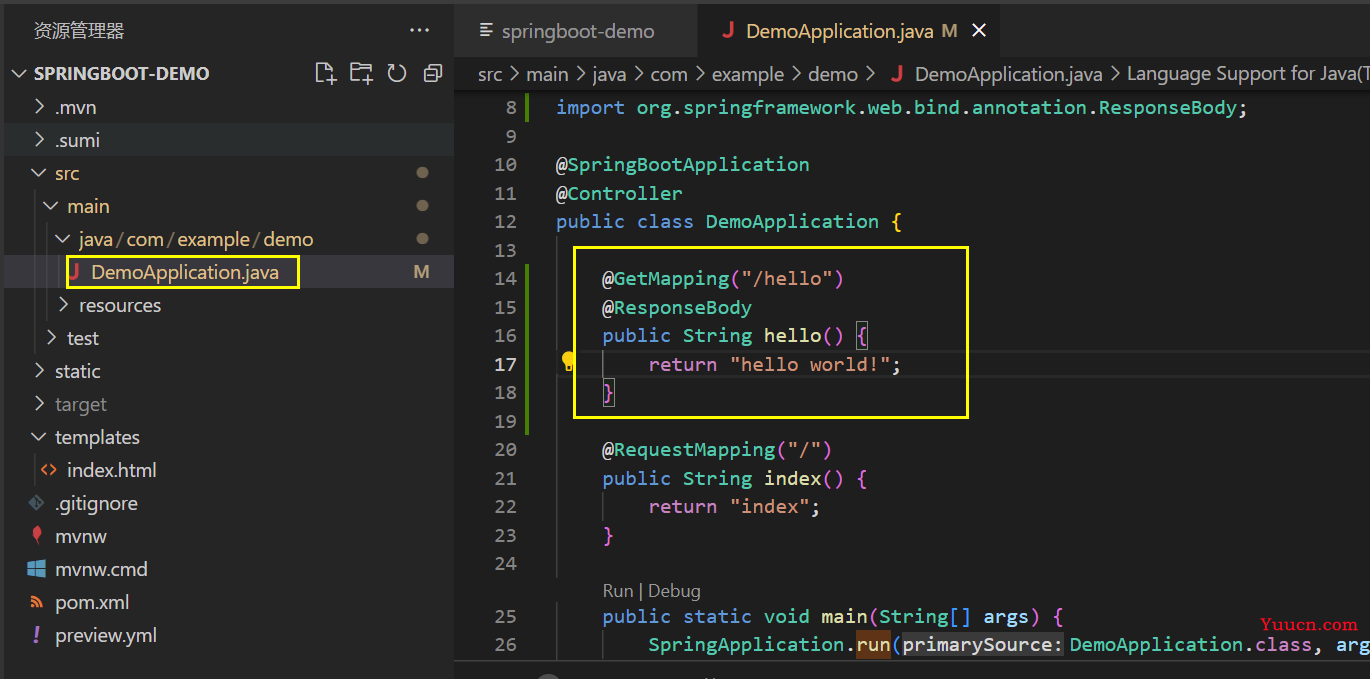The image size is (1370, 679).
Task: Click the M git status badge on DemoApplication.java row
Action: pyautogui.click(x=421, y=272)
